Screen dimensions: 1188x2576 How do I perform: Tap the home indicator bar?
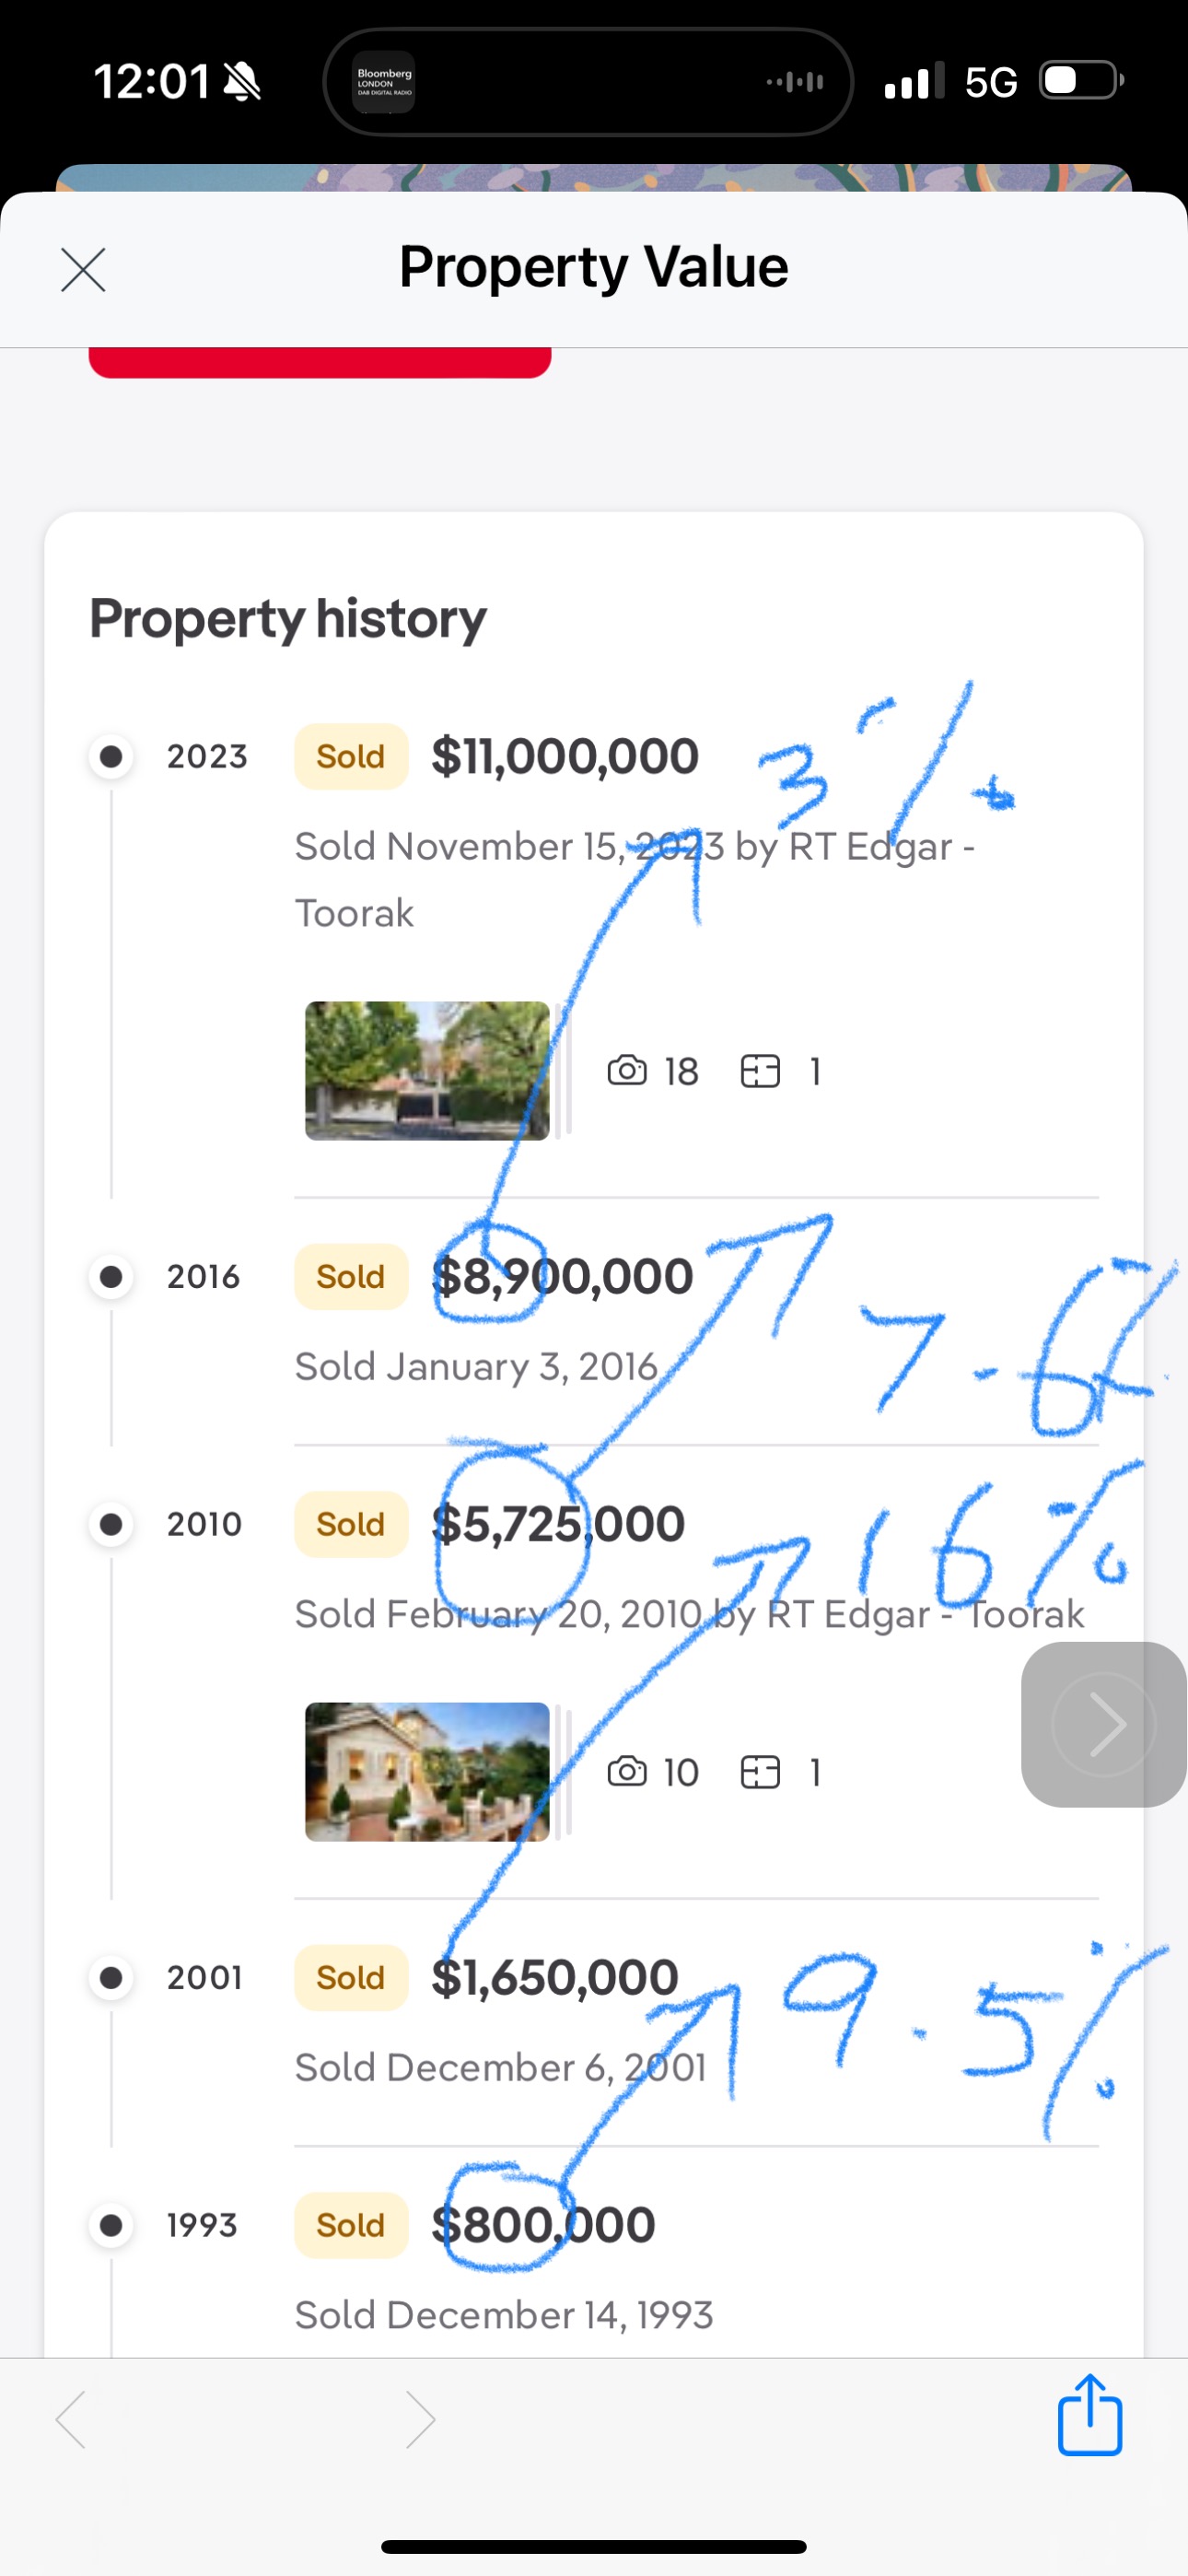[x=594, y=2546]
